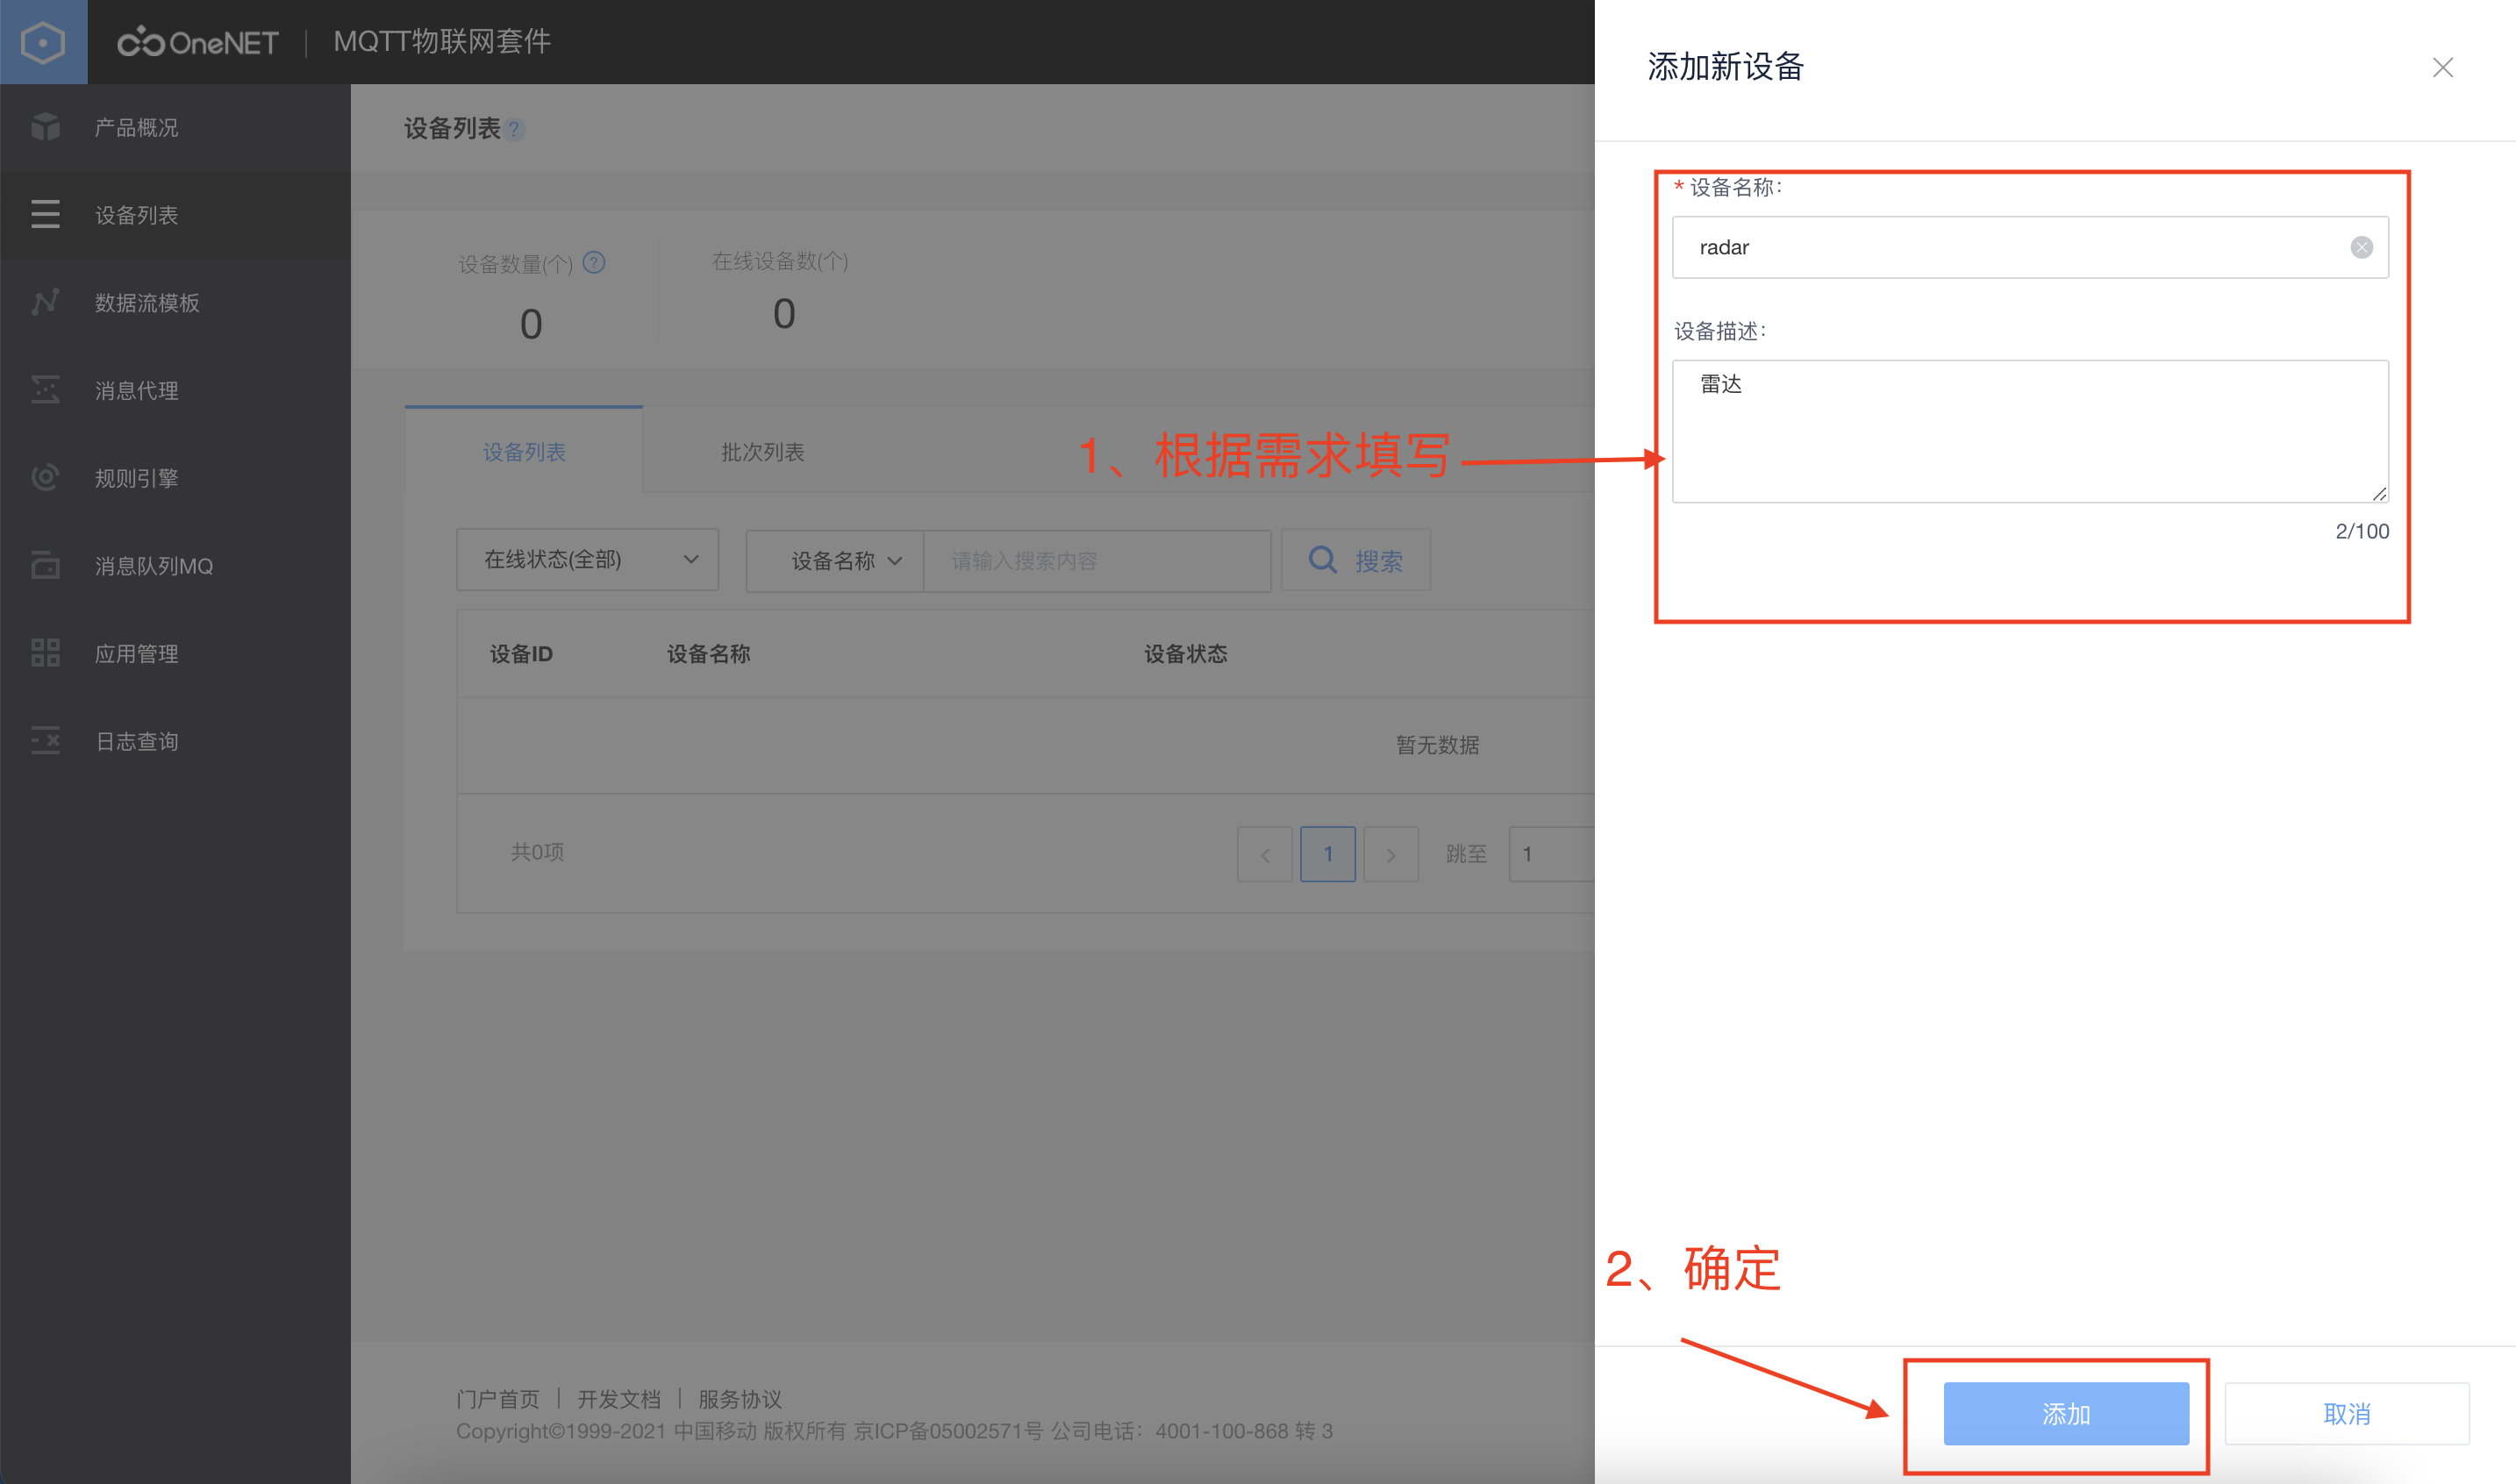Click the 取消 button in the dialog
Image resolution: width=2516 pixels, height=1484 pixels.
tap(2347, 1413)
